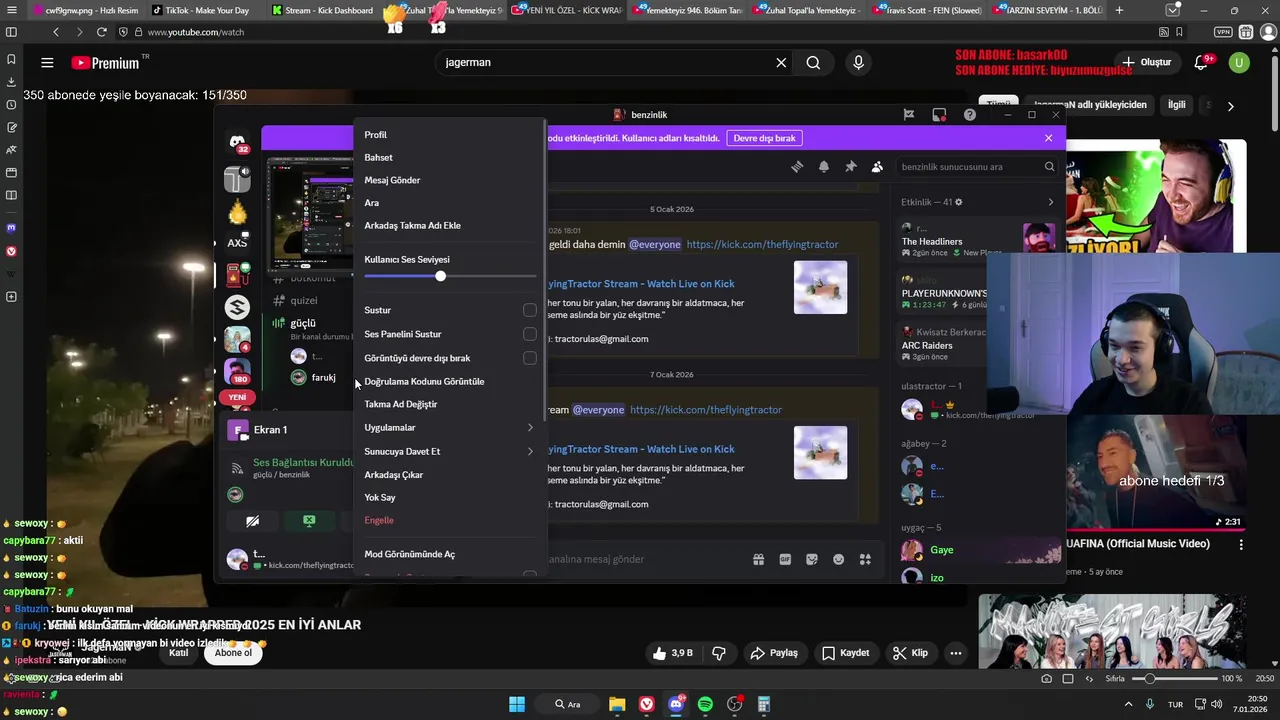Open sticker picker in Discord message bar
Screen dimensions: 1280x720
point(812,559)
